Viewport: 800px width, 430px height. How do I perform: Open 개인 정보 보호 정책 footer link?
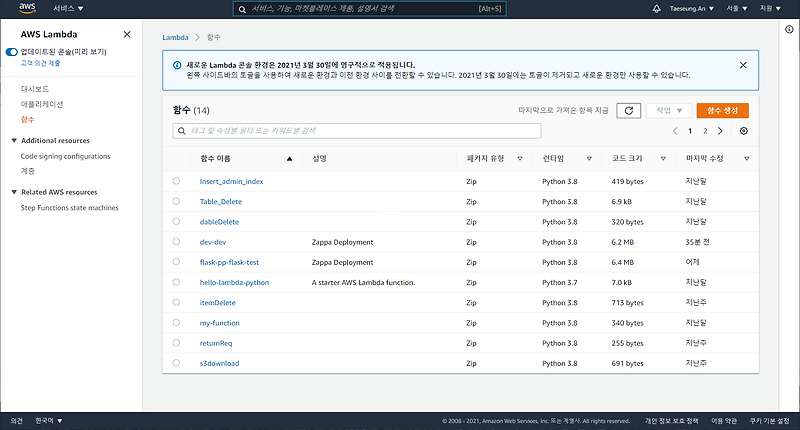pyautogui.click(x=671, y=421)
